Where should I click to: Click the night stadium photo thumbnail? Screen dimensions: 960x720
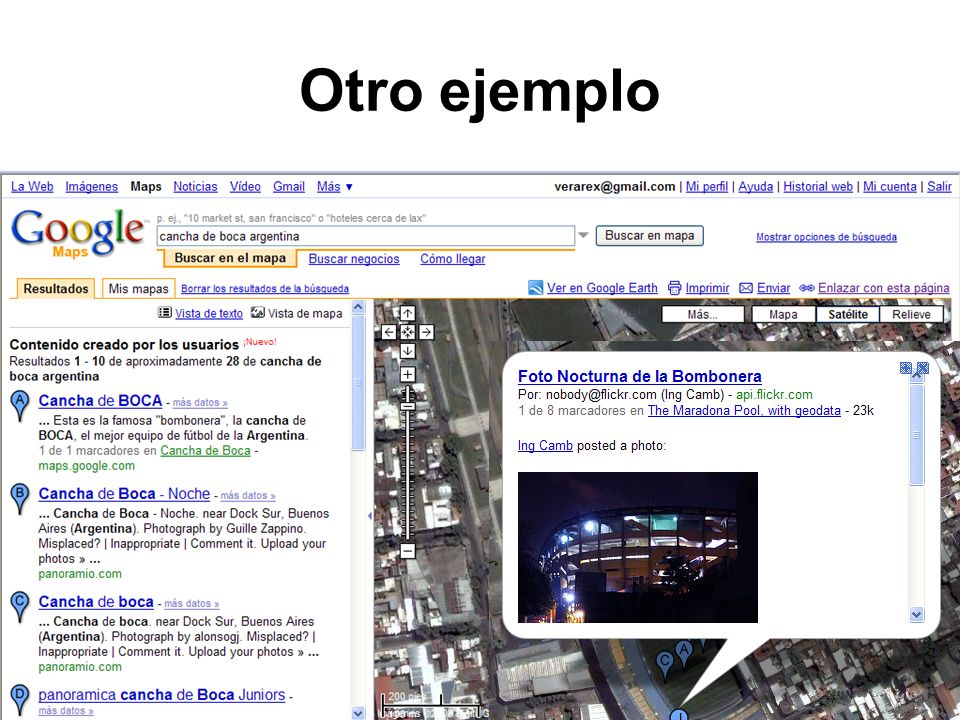tap(638, 547)
